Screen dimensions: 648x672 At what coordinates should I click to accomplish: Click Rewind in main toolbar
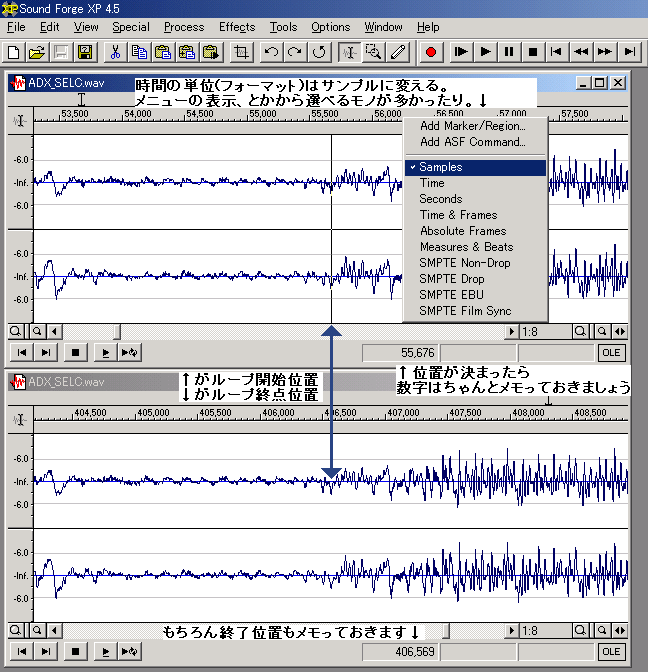click(x=581, y=52)
